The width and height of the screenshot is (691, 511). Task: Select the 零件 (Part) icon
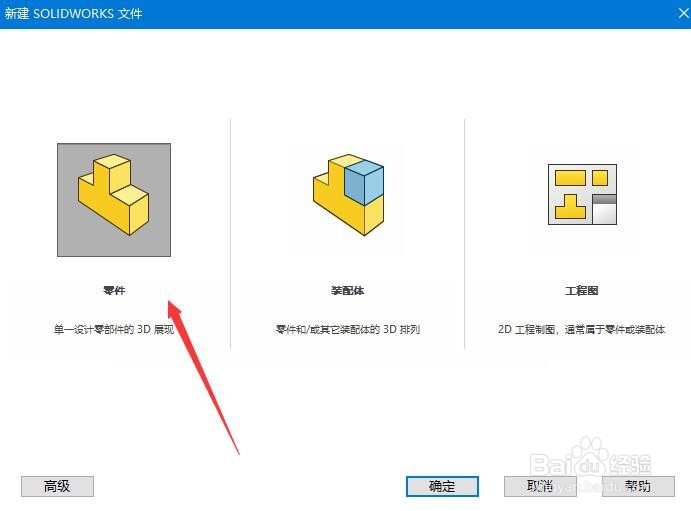tap(114, 200)
